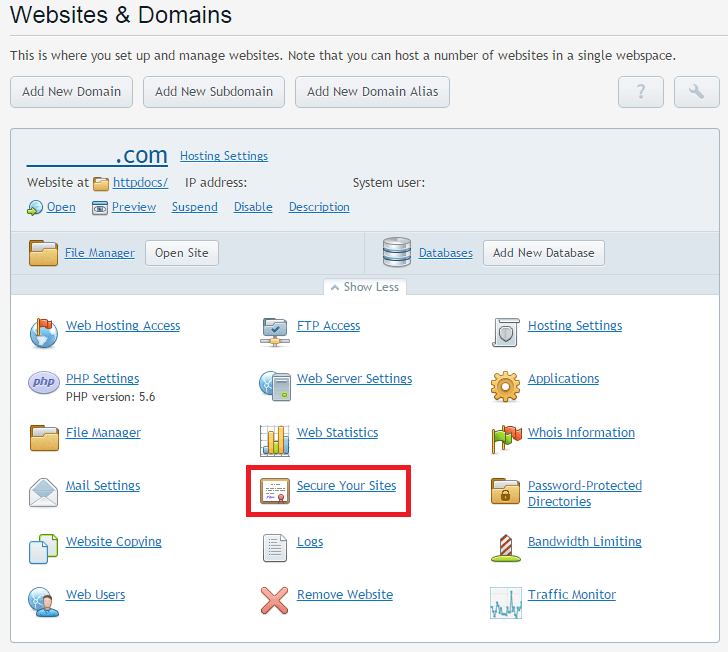Click the Mail Settings envelope icon
Image resolution: width=728 pixels, height=652 pixels.
[x=44, y=492]
